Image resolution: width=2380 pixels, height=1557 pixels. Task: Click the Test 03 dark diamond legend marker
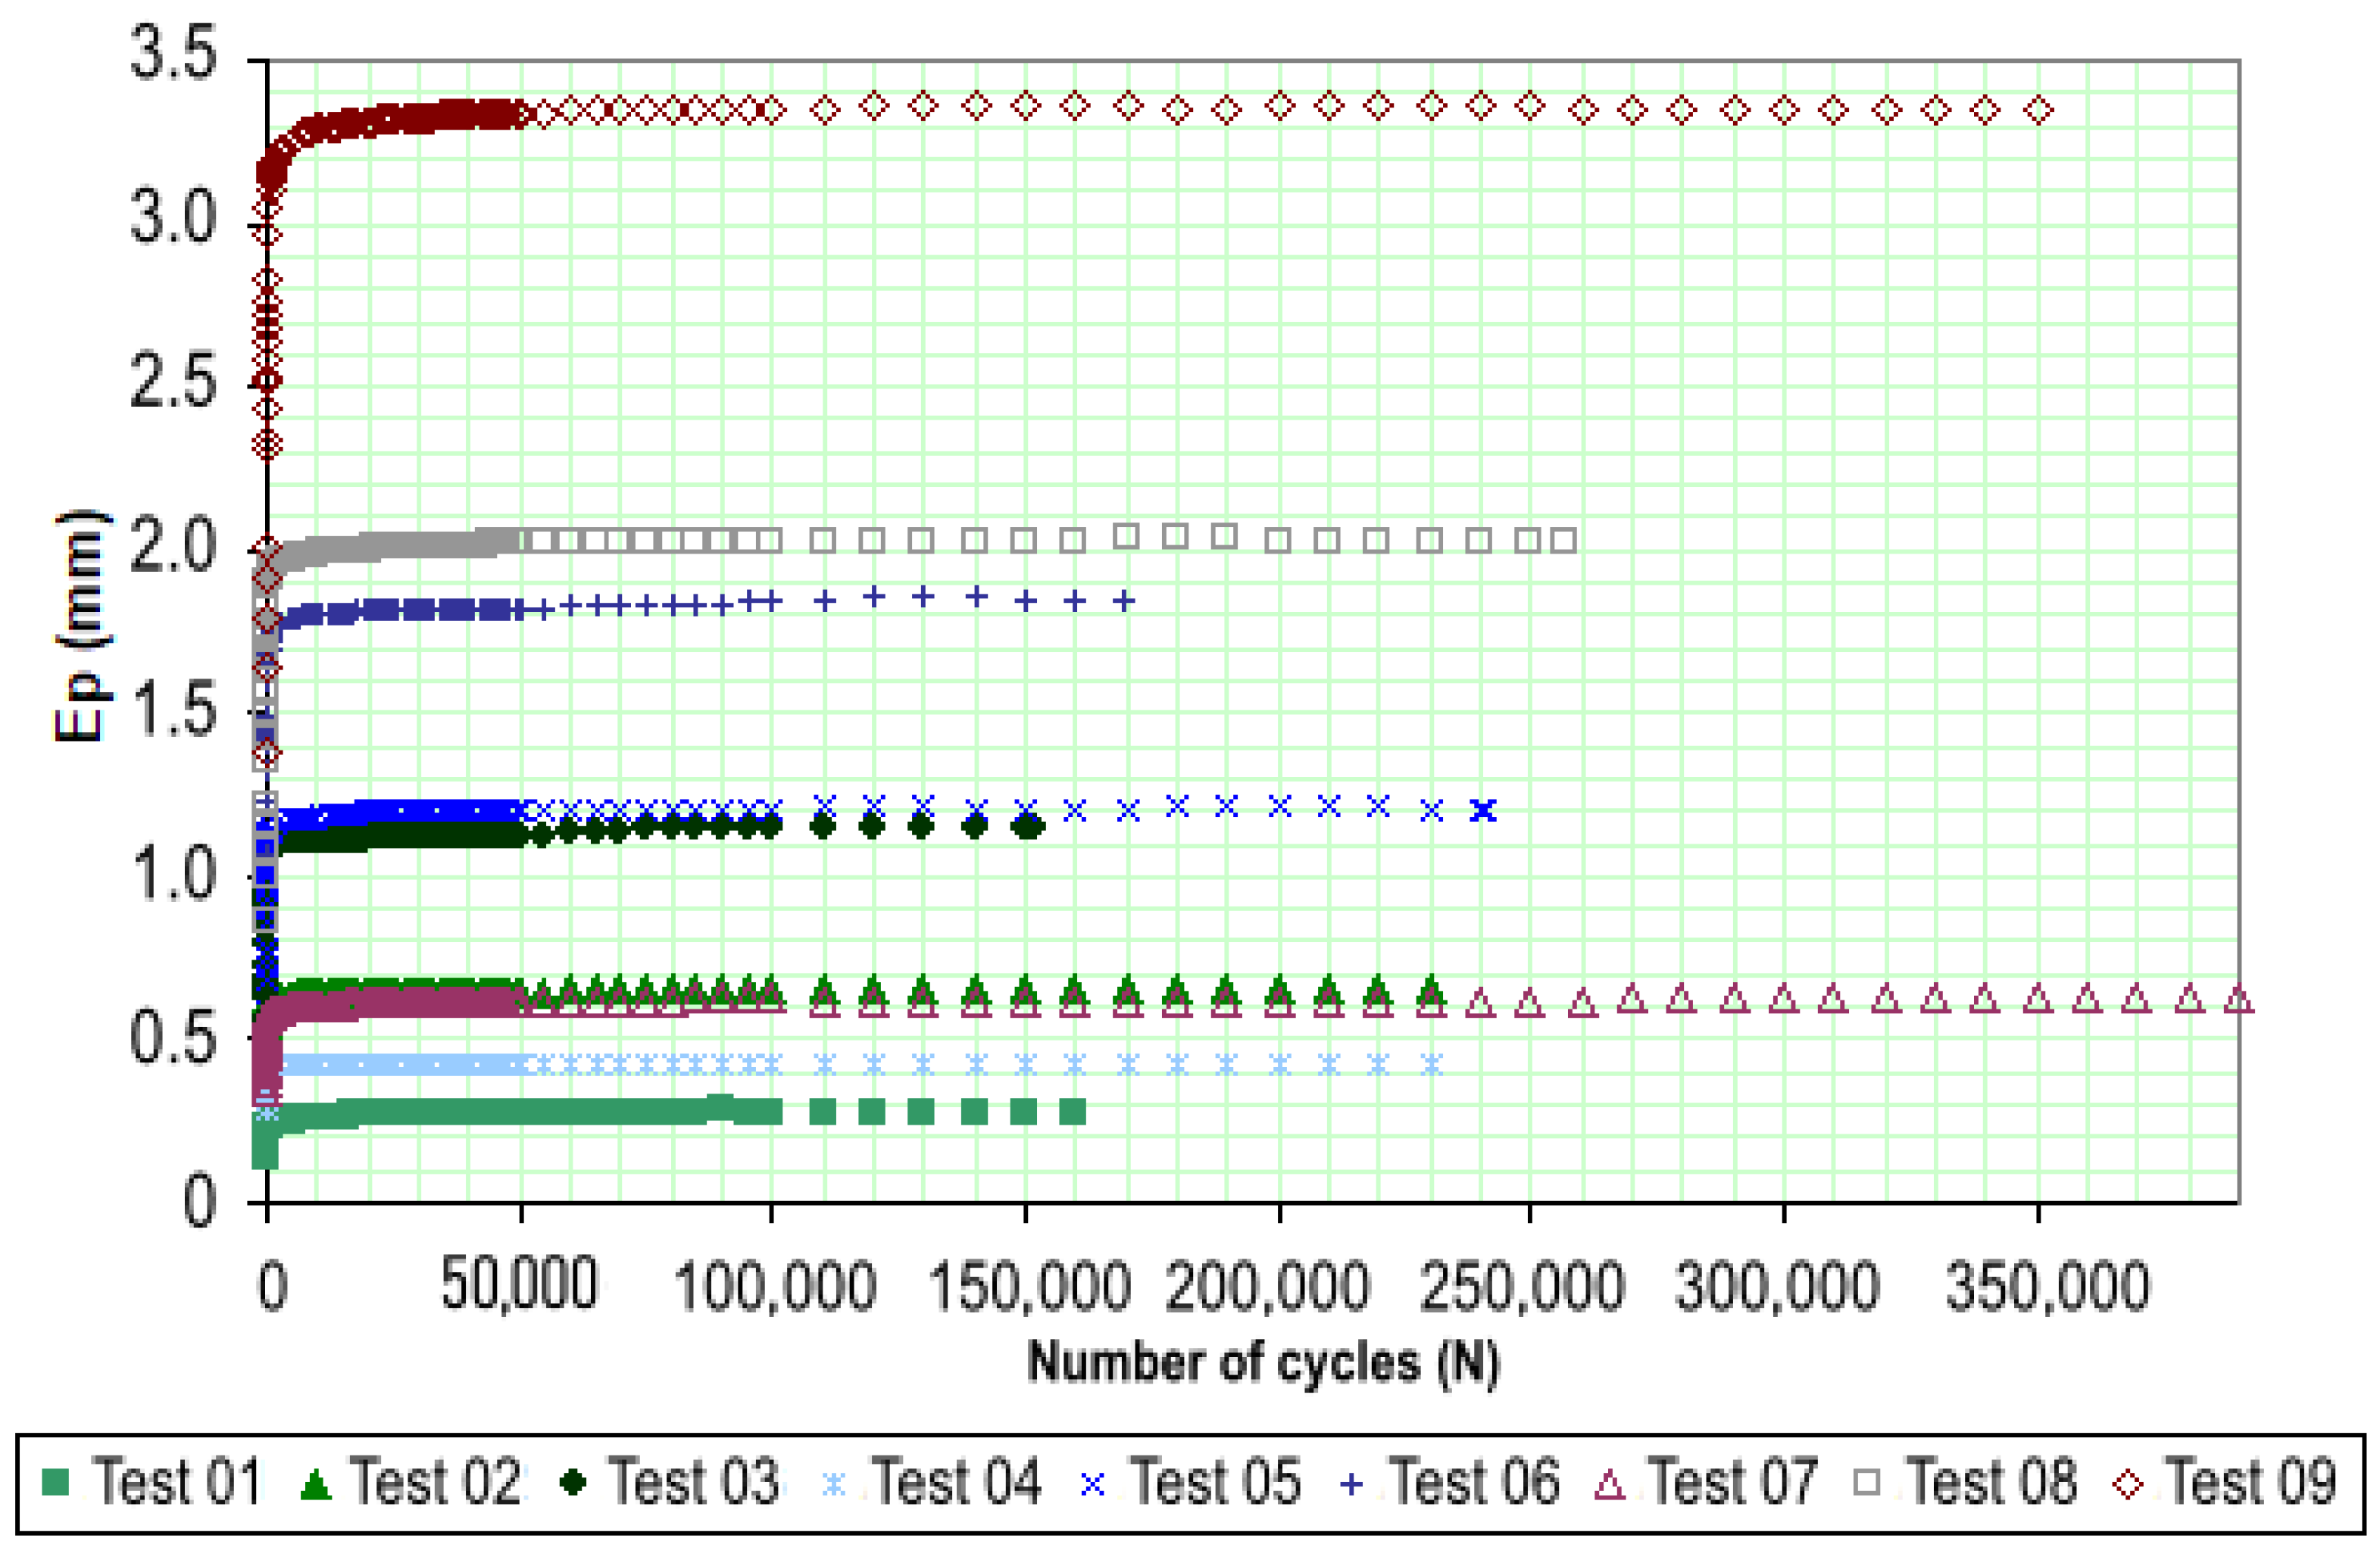pyautogui.click(x=573, y=1482)
